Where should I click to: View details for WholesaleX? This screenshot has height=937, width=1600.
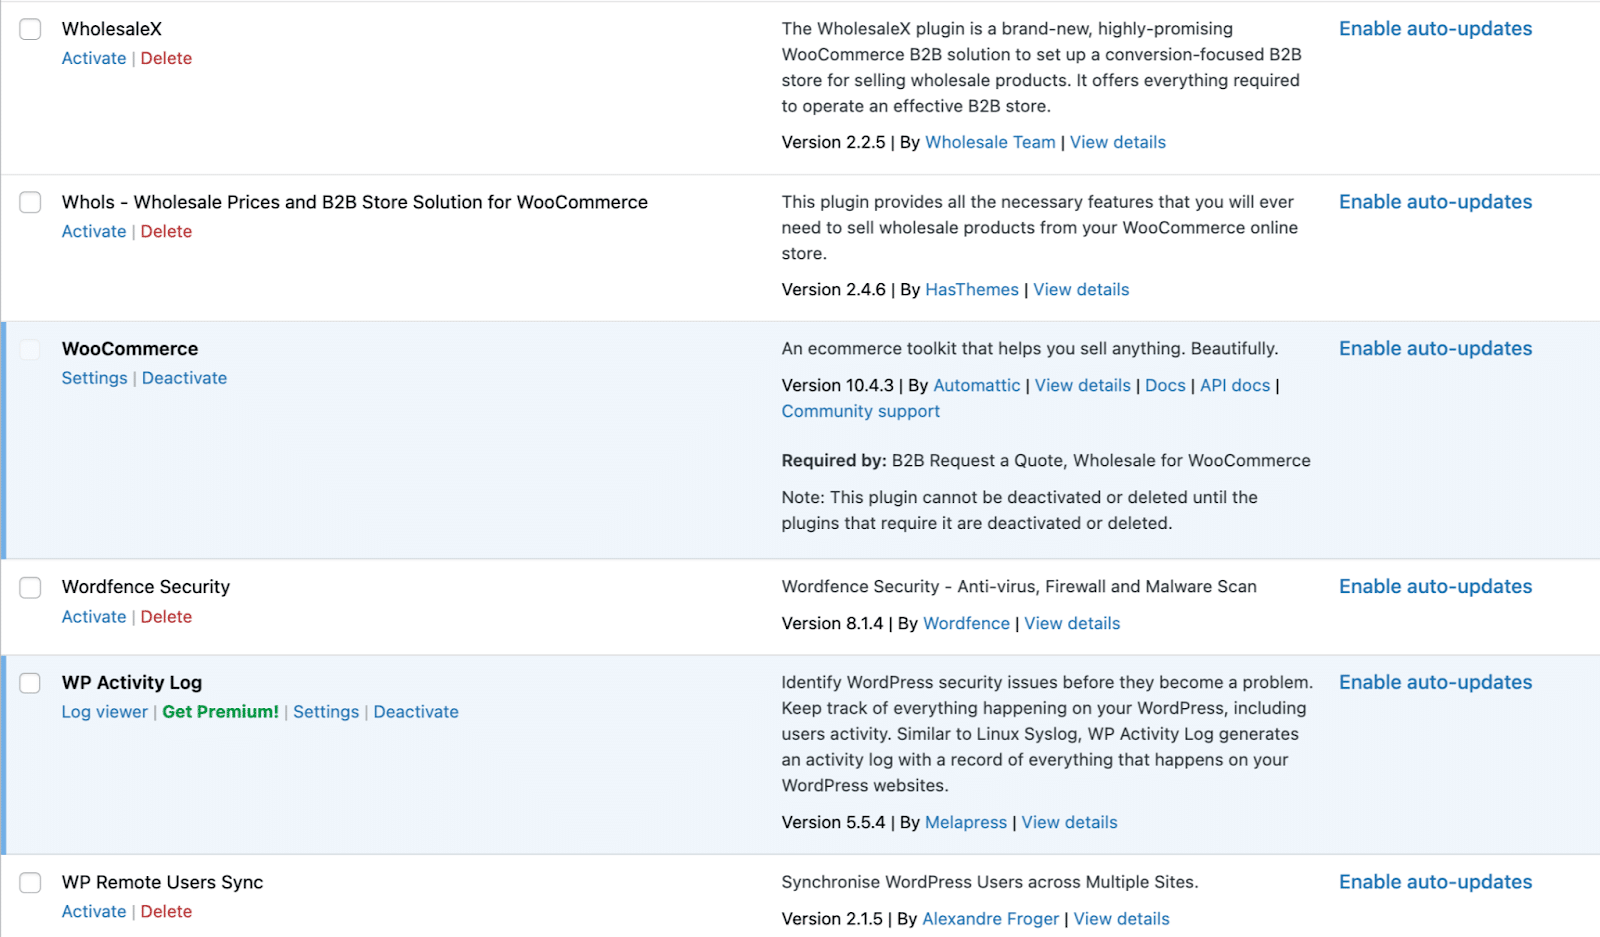[x=1118, y=142]
